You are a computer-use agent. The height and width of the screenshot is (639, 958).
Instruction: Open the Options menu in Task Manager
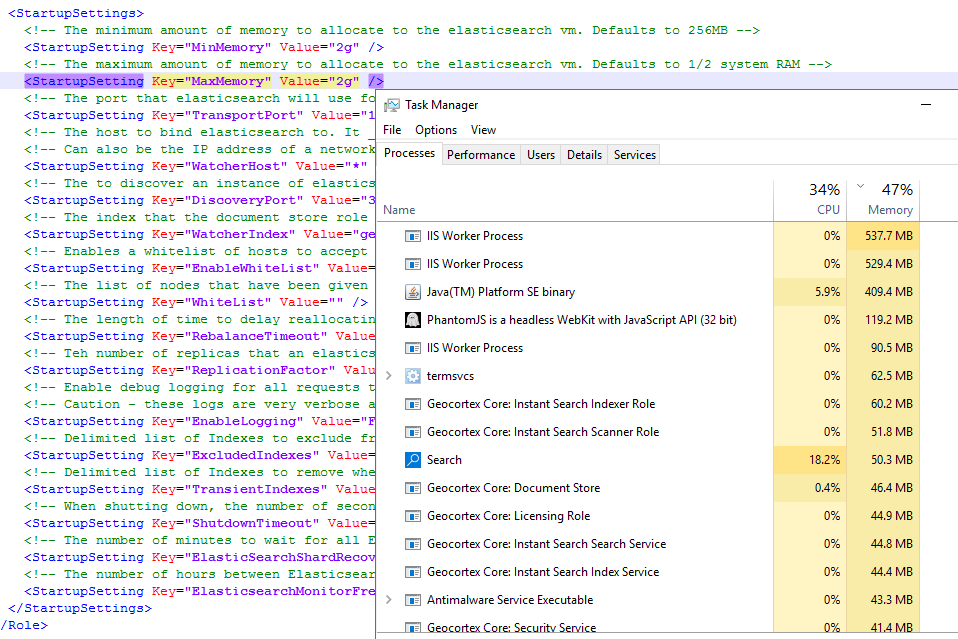pos(436,130)
